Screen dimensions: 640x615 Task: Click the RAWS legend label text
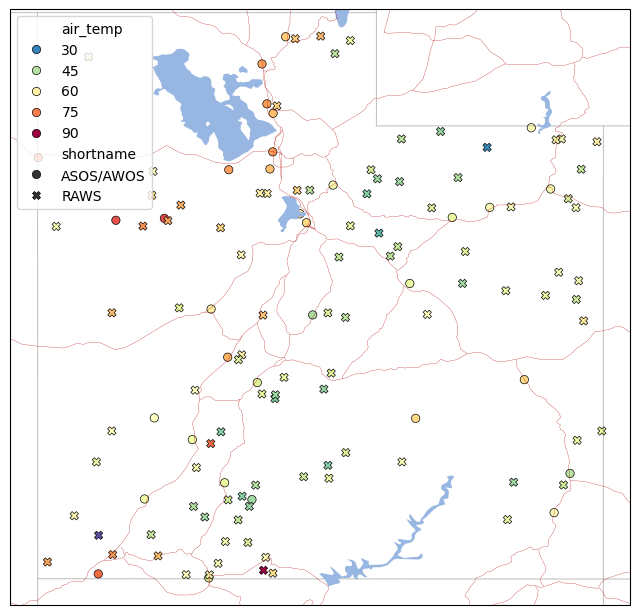(81, 196)
